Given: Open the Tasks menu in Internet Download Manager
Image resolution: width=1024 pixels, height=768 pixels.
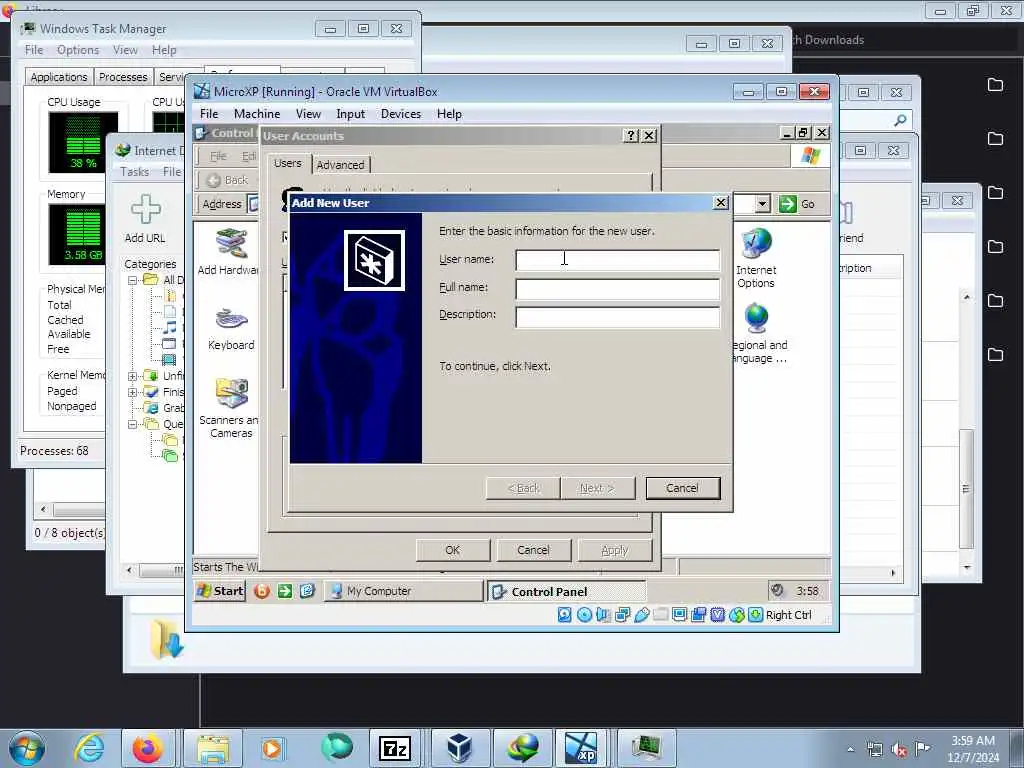Looking at the screenshot, I should [x=135, y=172].
